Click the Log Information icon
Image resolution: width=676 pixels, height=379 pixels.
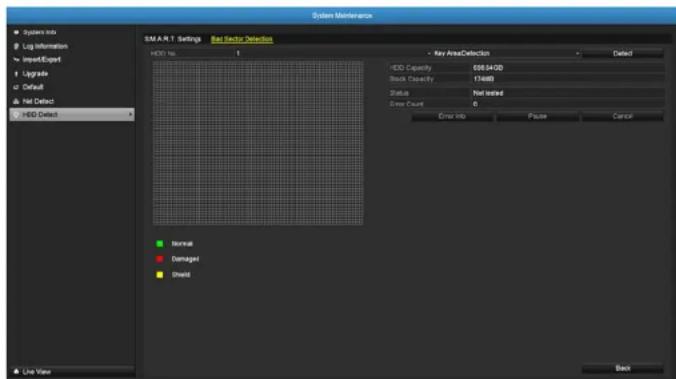point(16,46)
